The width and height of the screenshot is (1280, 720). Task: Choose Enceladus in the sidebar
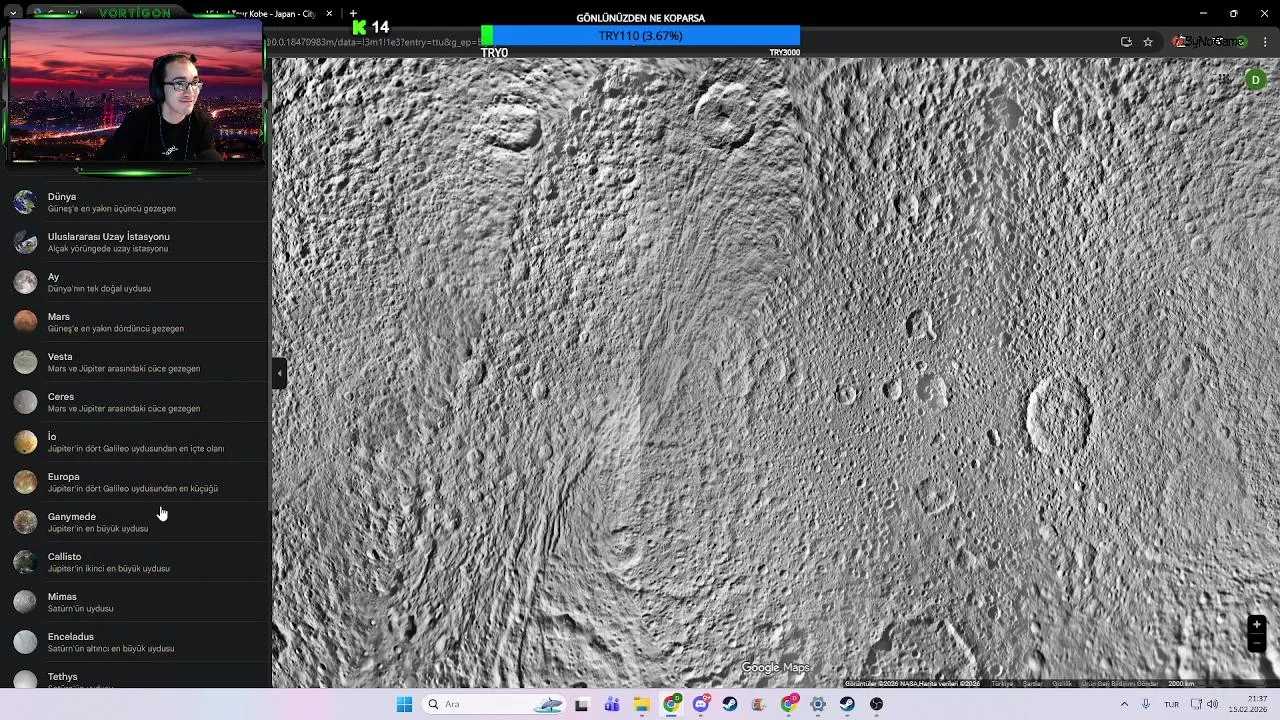coord(135,642)
